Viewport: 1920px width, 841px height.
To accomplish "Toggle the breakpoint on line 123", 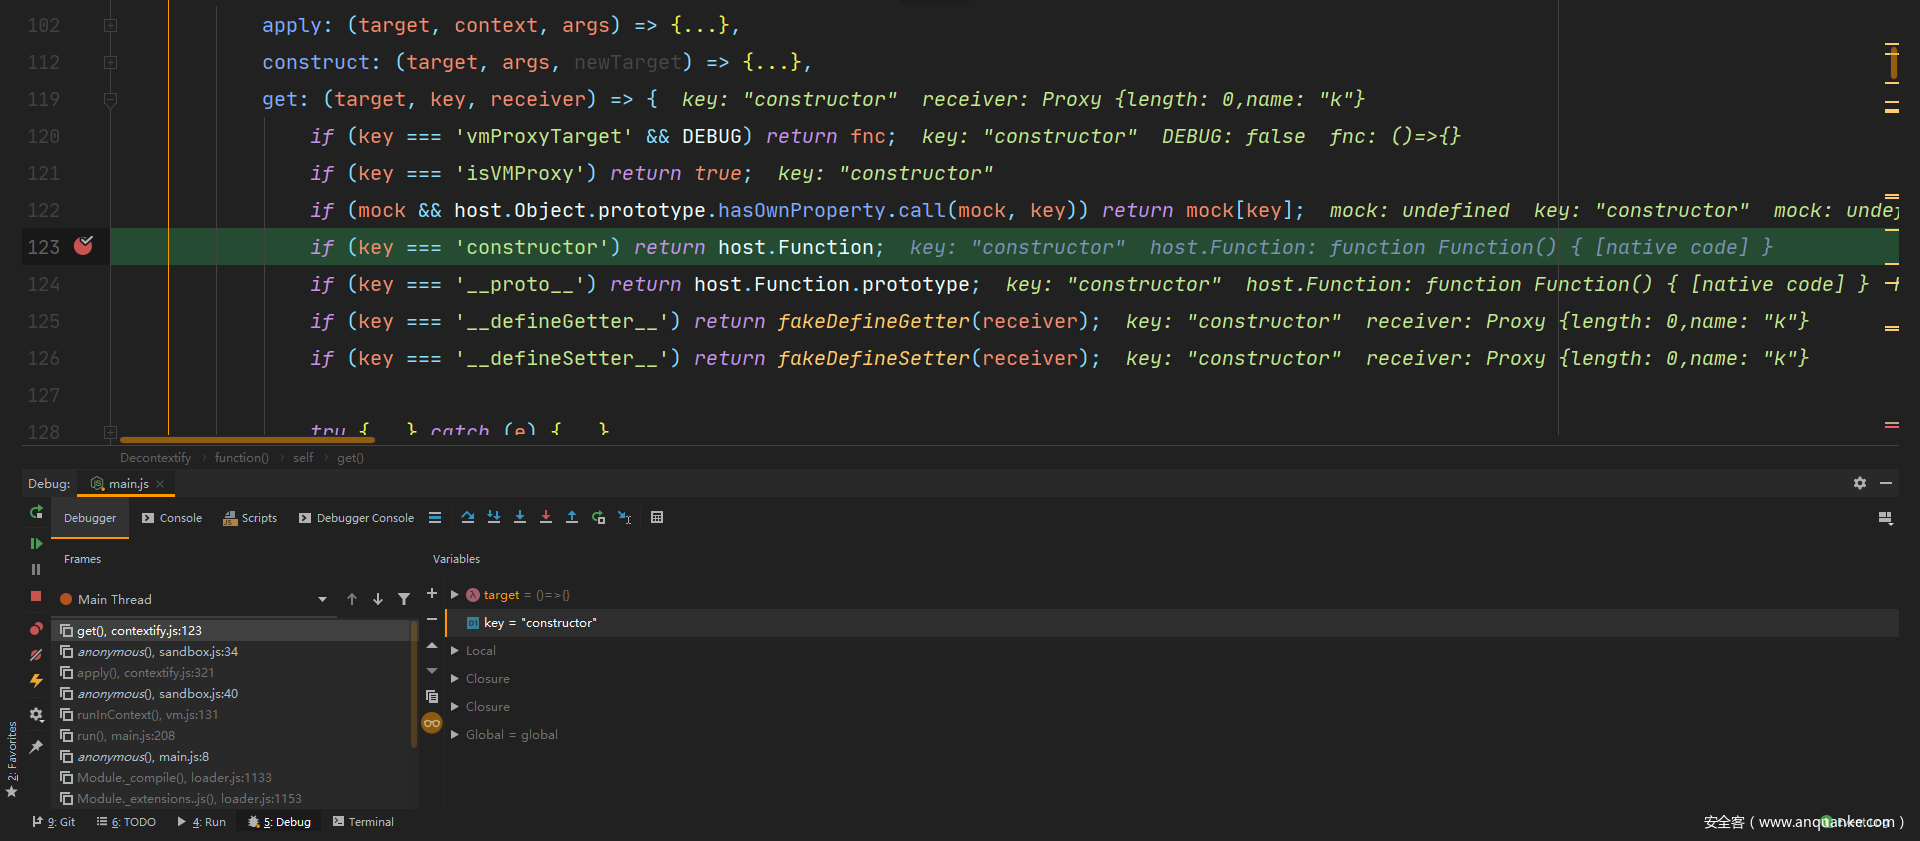I will coord(83,246).
